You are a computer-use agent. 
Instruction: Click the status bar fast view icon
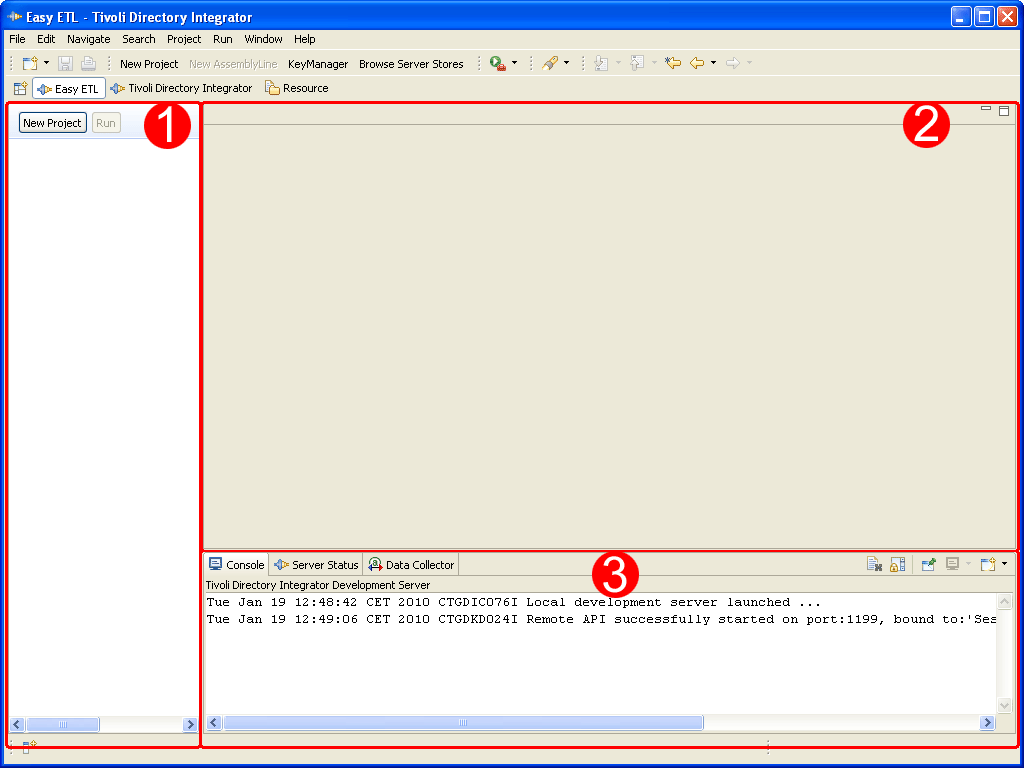click(x=29, y=747)
